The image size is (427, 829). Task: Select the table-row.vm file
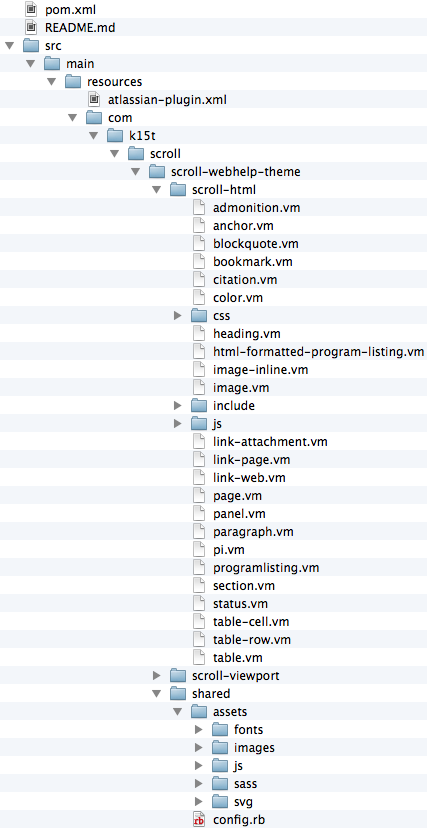pyautogui.click(x=214, y=639)
